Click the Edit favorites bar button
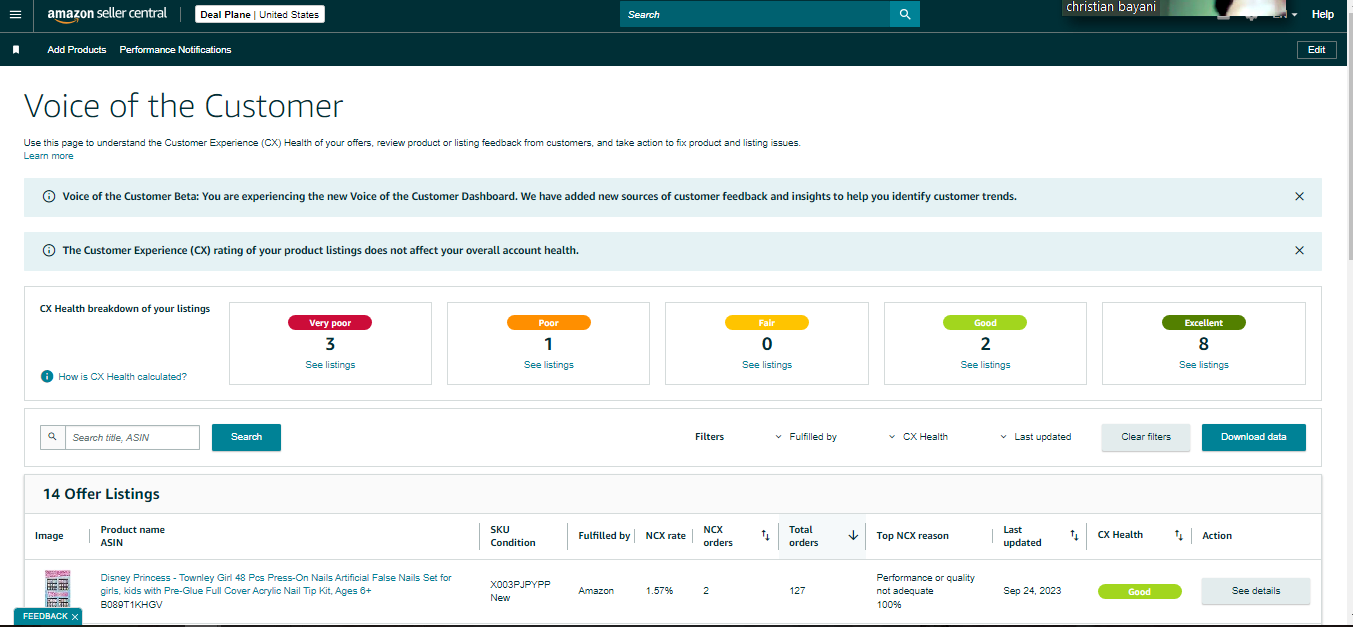The image size is (1353, 627). [x=1316, y=50]
